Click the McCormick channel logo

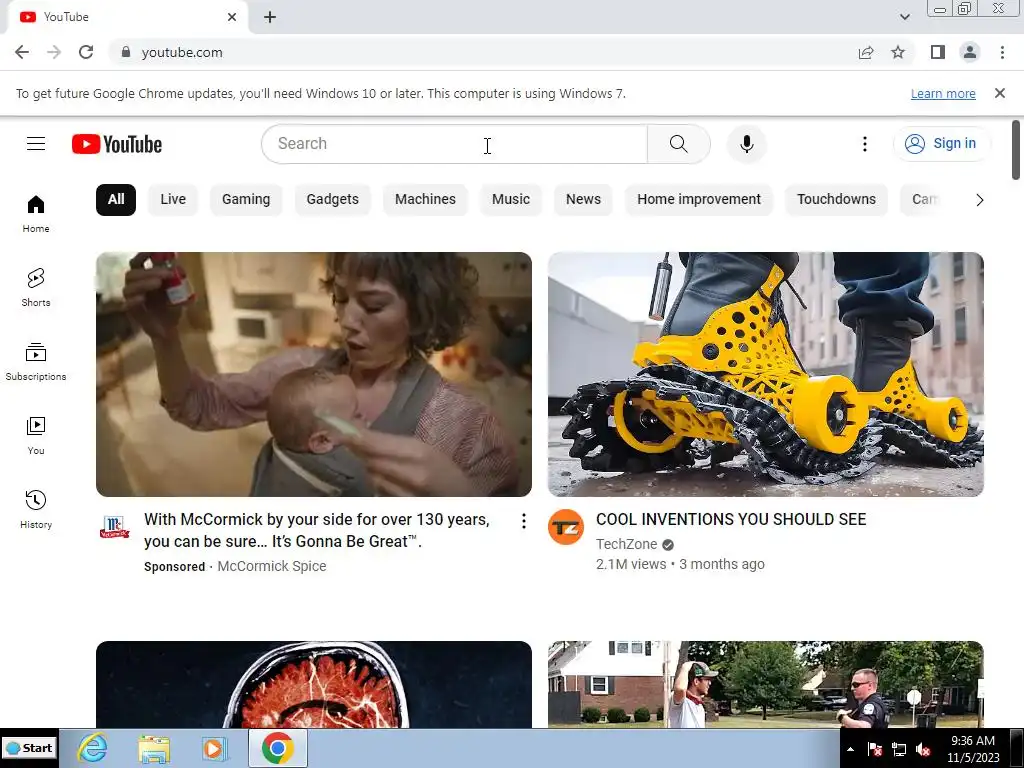pyautogui.click(x=114, y=527)
